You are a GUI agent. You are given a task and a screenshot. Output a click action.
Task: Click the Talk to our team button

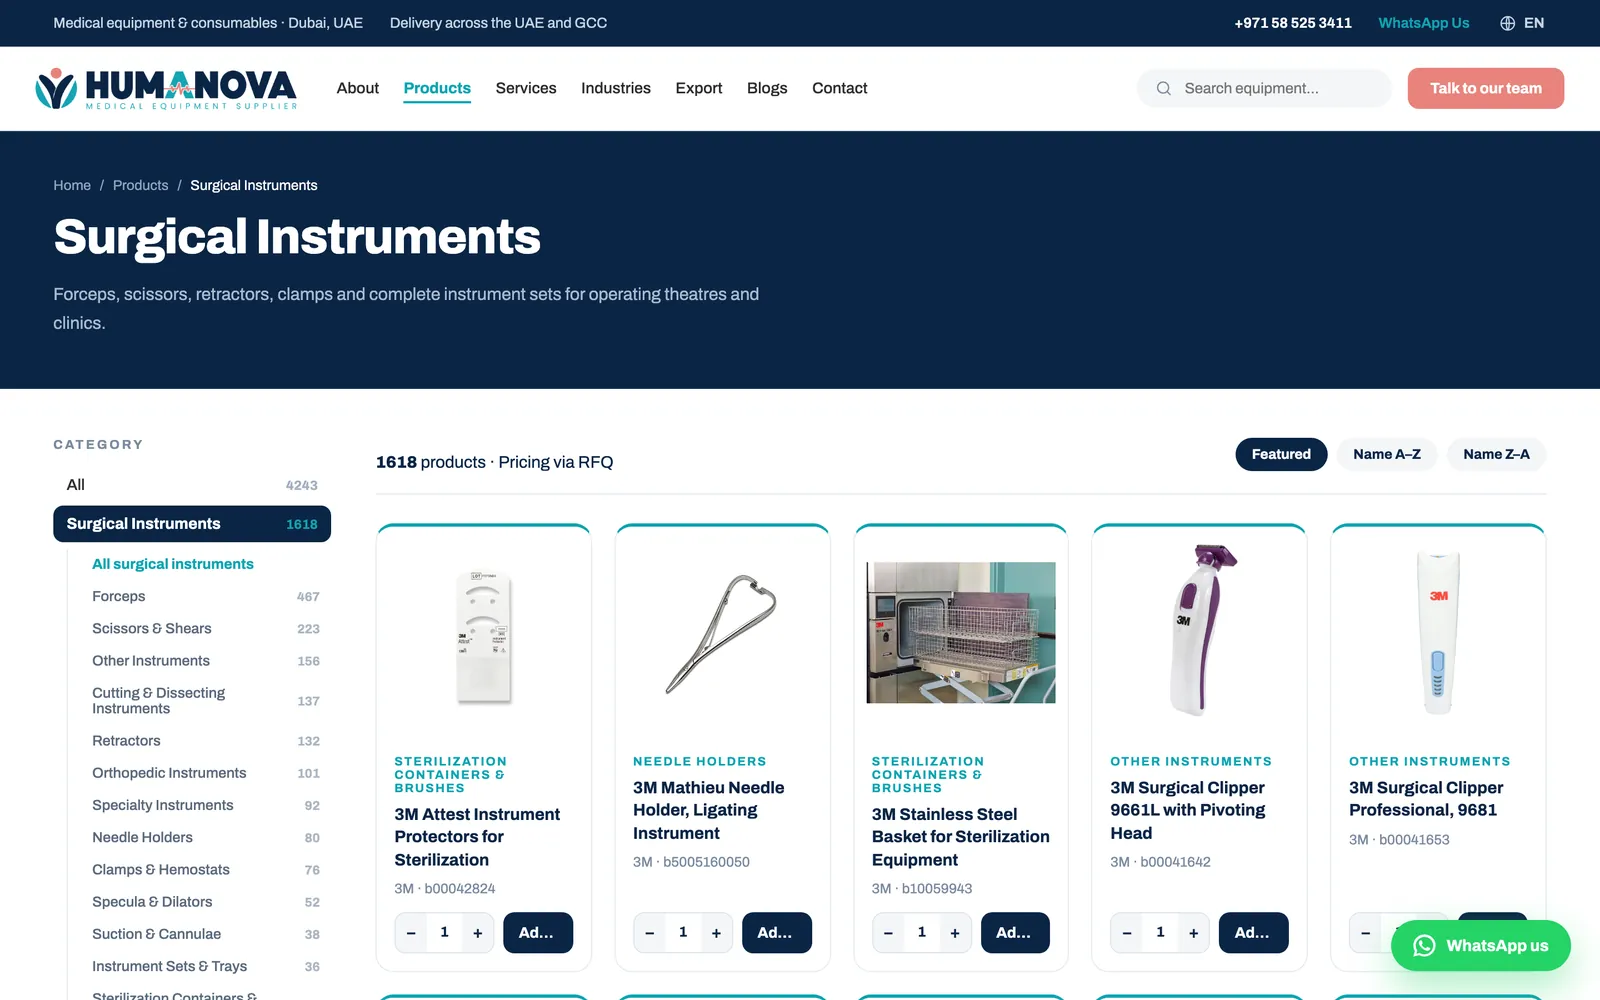(x=1486, y=88)
